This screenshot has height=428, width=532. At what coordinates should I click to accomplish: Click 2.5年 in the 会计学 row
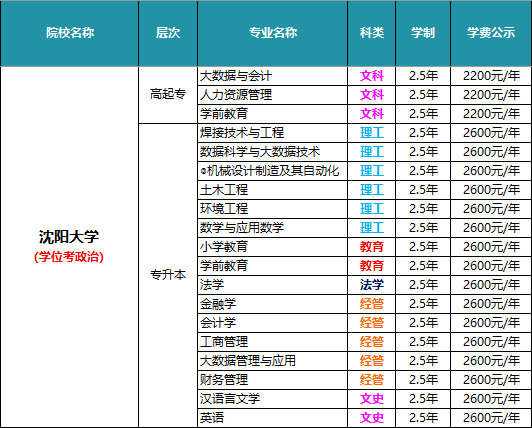(423, 323)
